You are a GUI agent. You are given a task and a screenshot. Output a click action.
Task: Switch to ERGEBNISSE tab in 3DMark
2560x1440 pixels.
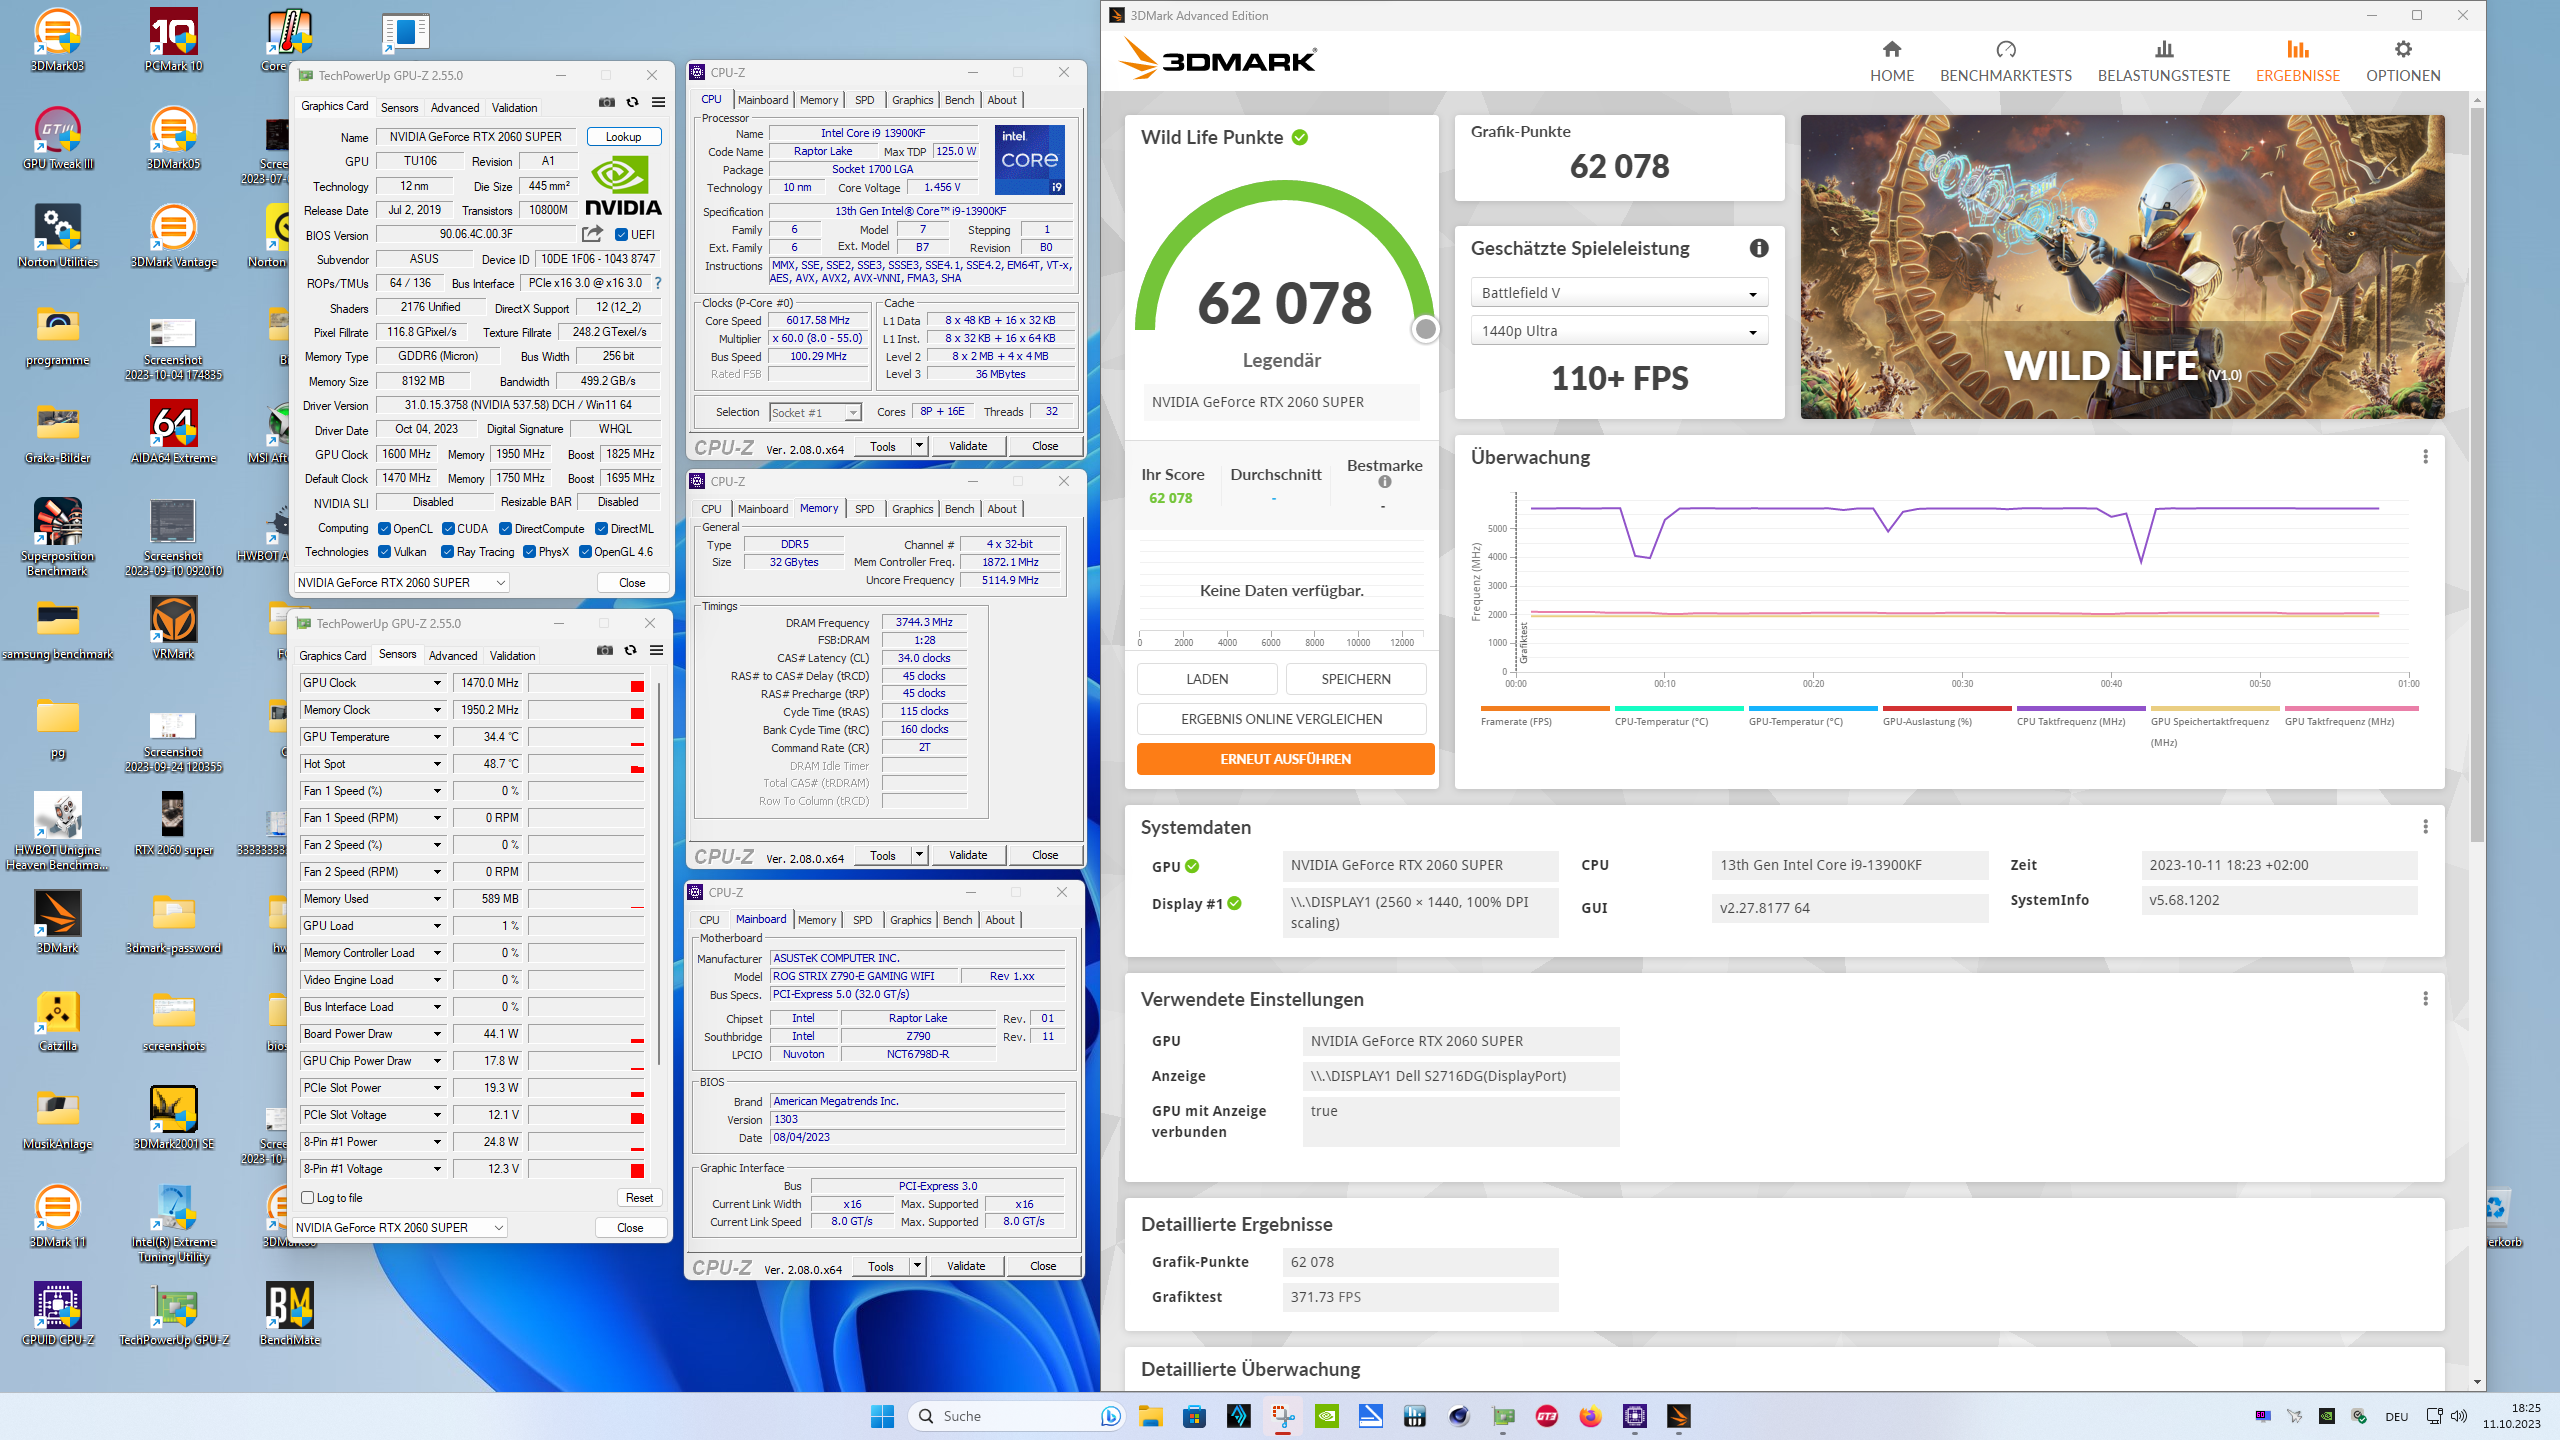pos(2297,62)
